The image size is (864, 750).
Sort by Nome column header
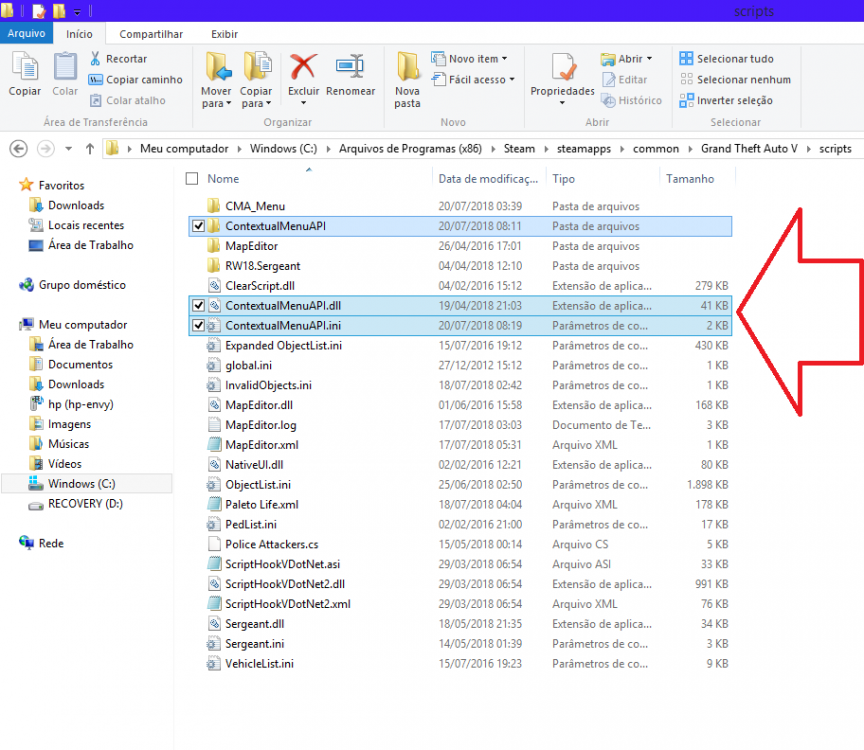click(223, 179)
